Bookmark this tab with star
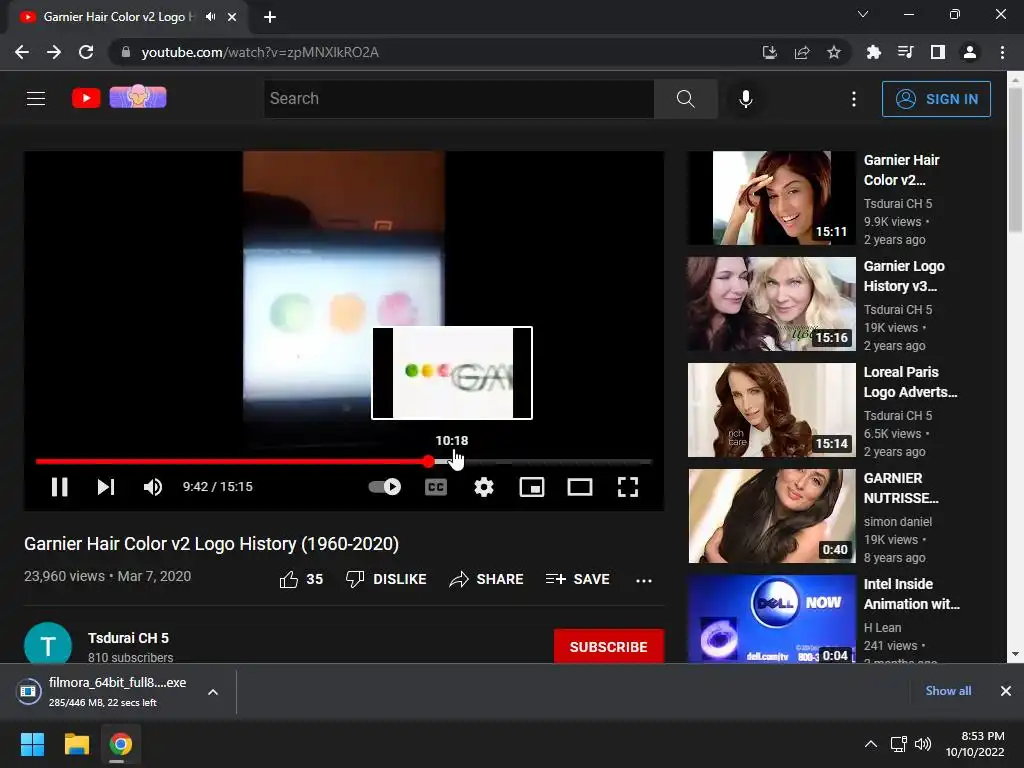 pos(834,52)
